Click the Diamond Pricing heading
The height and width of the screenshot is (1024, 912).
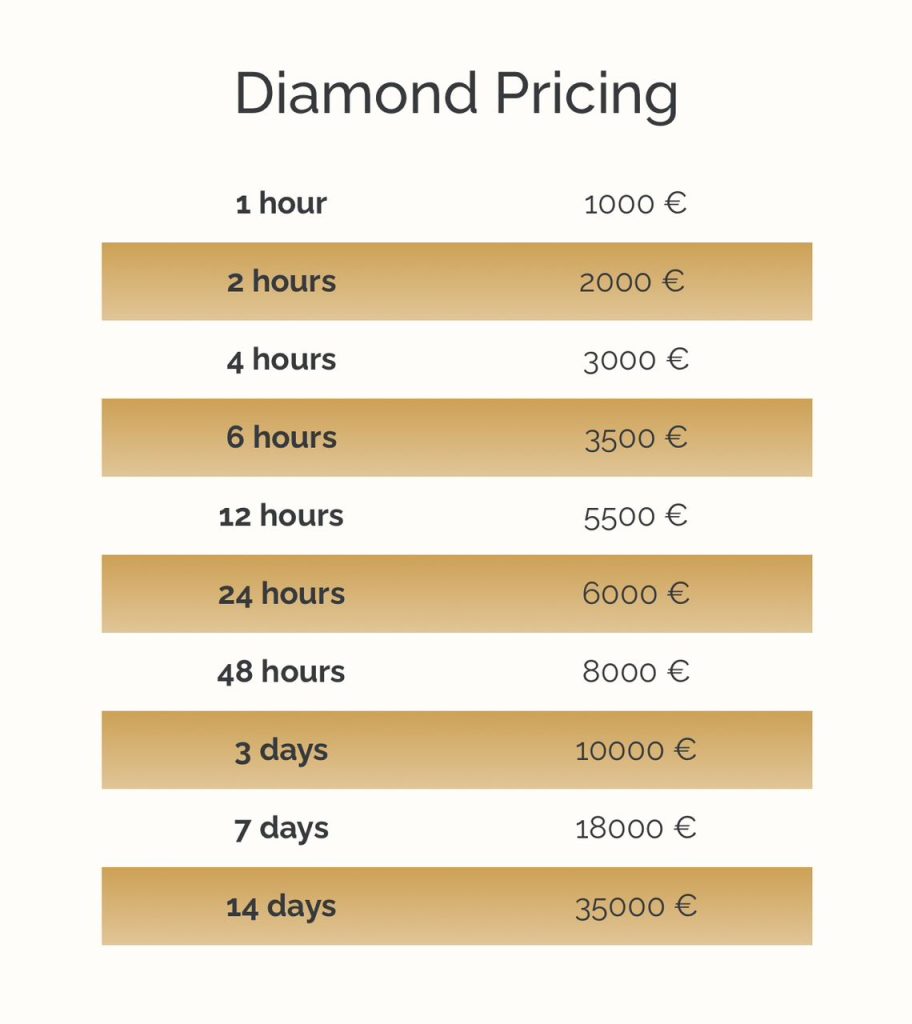(x=456, y=95)
